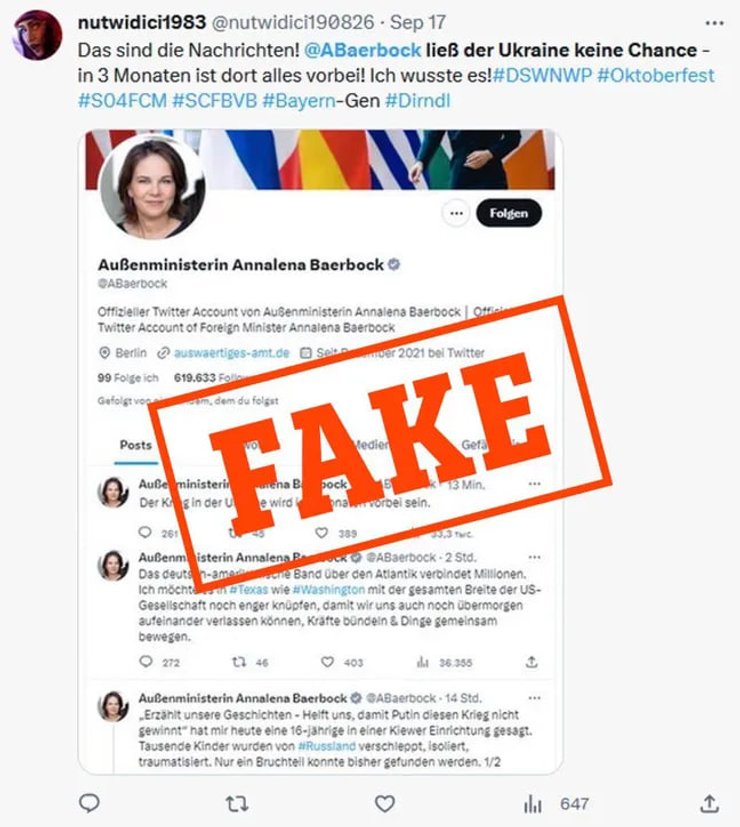Follow Baerbock with the Folgen button
The image size is (740, 827).
(508, 213)
